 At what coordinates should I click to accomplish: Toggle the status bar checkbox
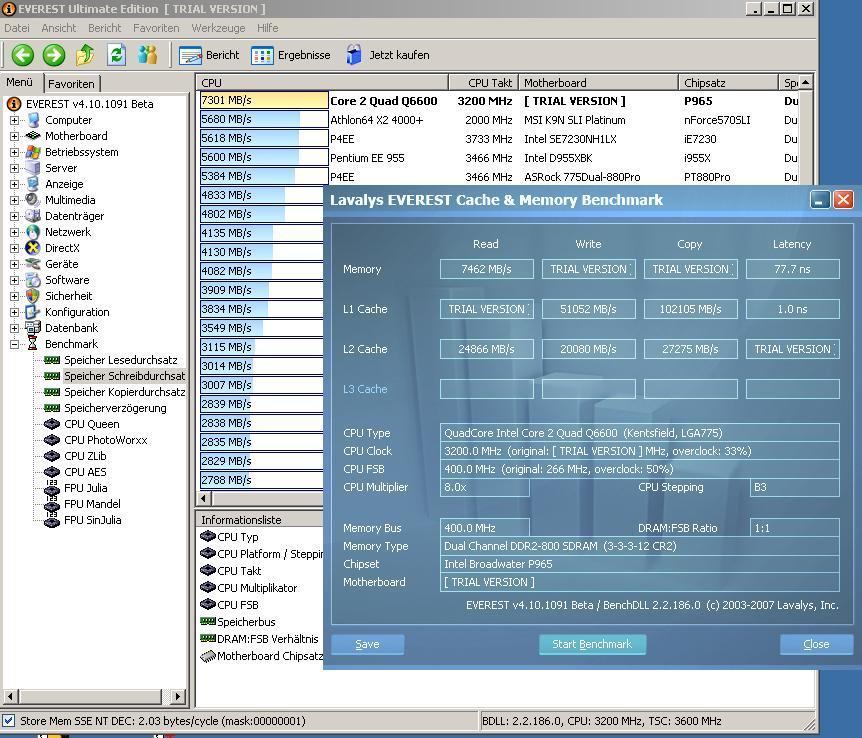click(x=9, y=720)
